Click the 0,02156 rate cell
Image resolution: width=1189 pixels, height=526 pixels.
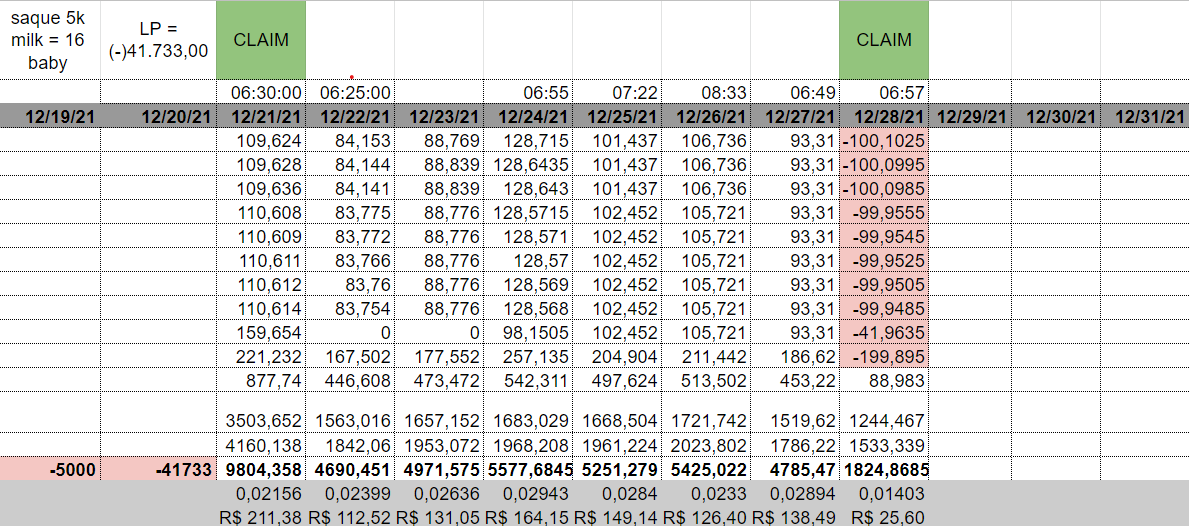(x=261, y=494)
